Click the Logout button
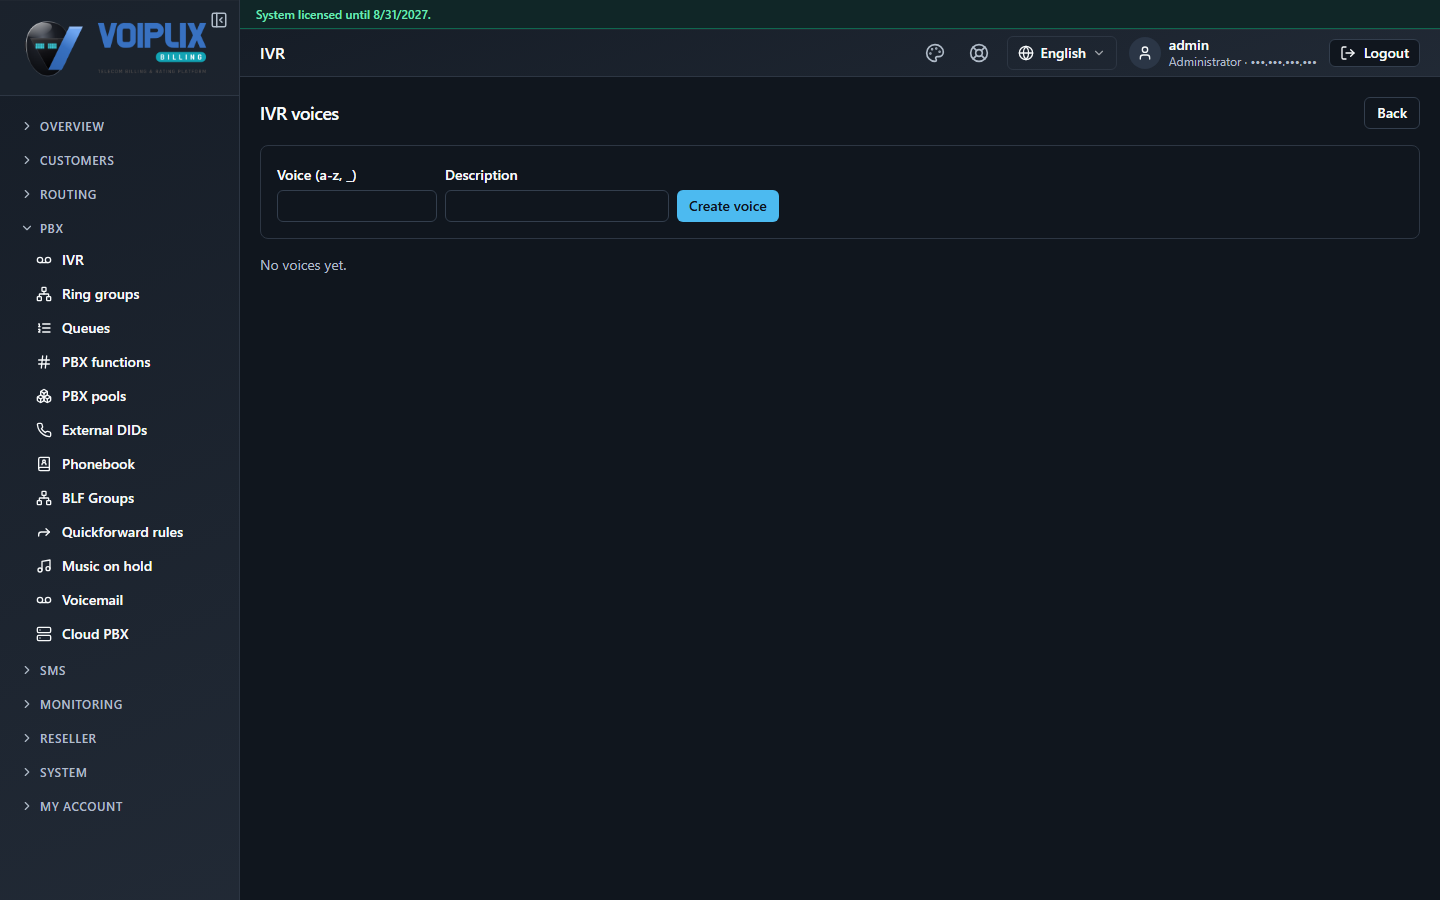This screenshot has width=1440, height=900. [x=1374, y=53]
